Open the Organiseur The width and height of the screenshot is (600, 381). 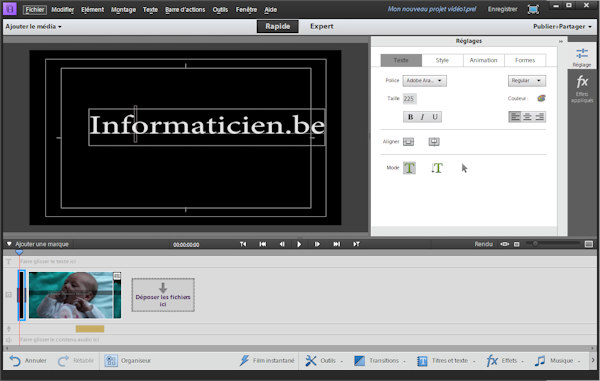[x=128, y=361]
